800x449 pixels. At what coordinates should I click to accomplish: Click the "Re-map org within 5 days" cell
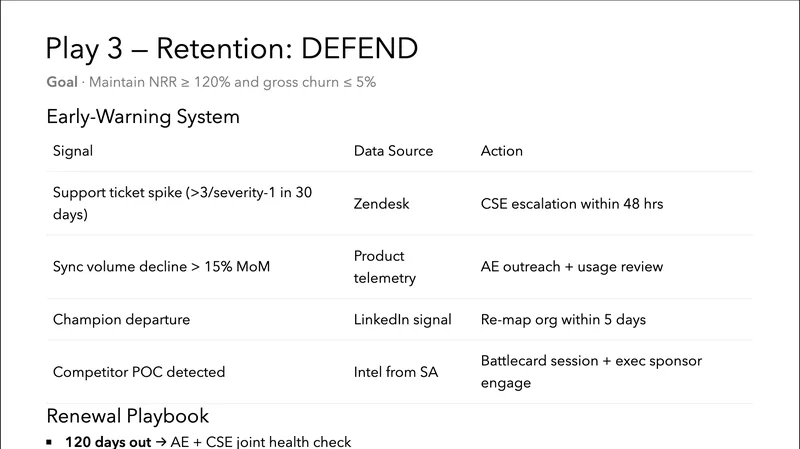point(563,320)
